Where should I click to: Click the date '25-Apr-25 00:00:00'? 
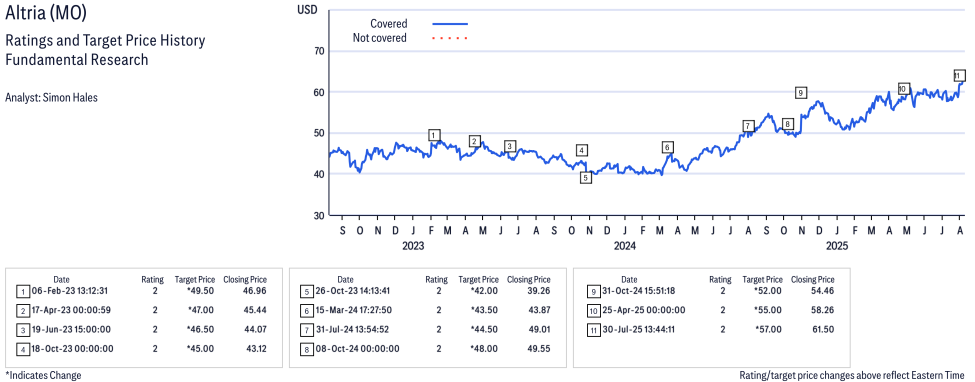(x=643, y=310)
